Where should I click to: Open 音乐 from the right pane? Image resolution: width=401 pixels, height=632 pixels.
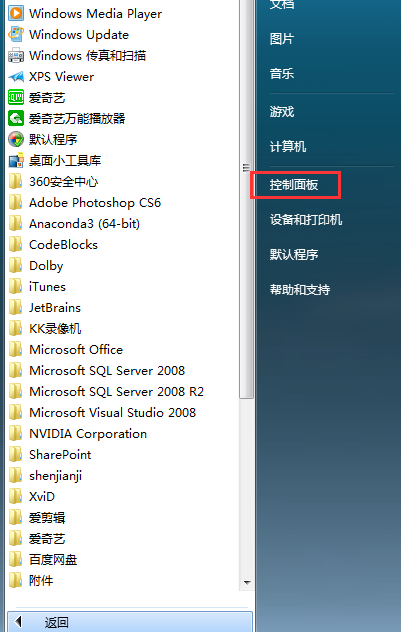pos(282,73)
